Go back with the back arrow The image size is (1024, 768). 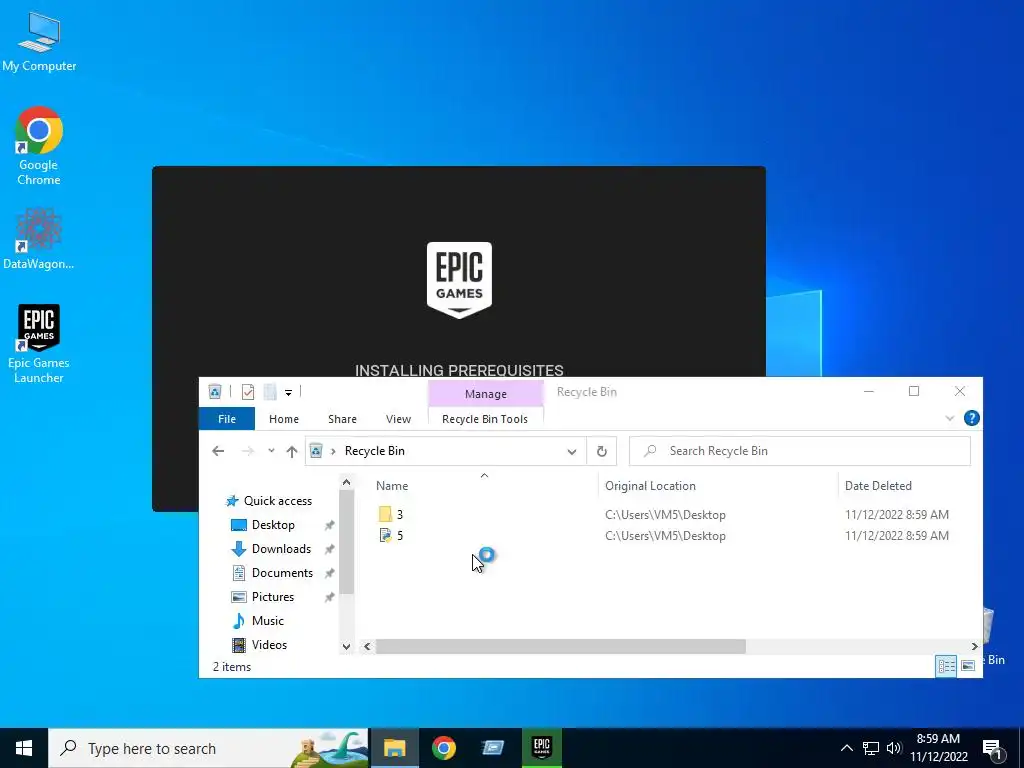pyautogui.click(x=218, y=451)
